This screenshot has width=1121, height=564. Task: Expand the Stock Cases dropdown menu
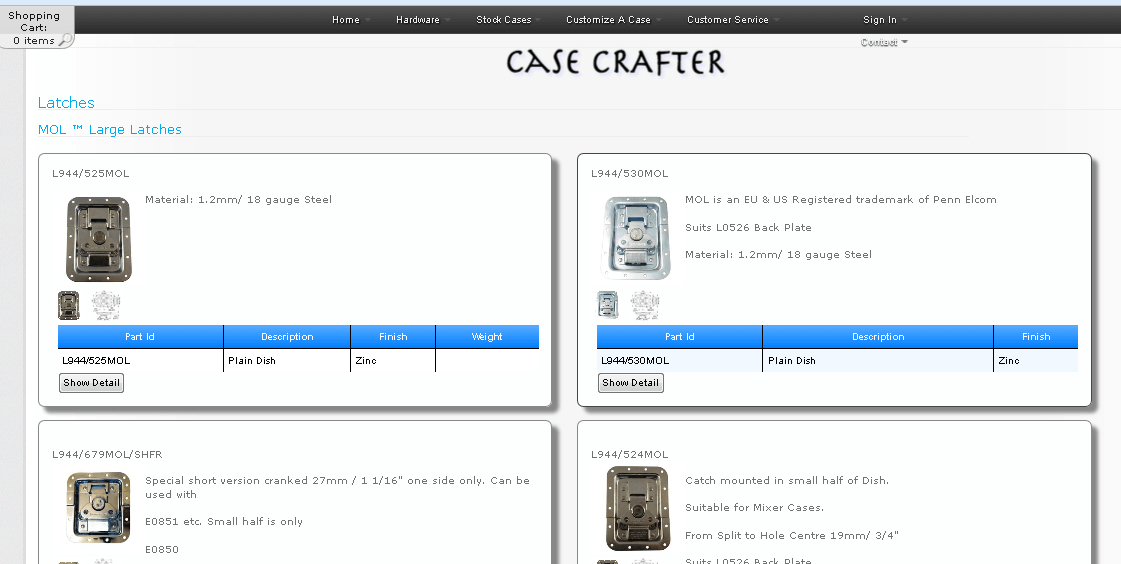pos(508,20)
